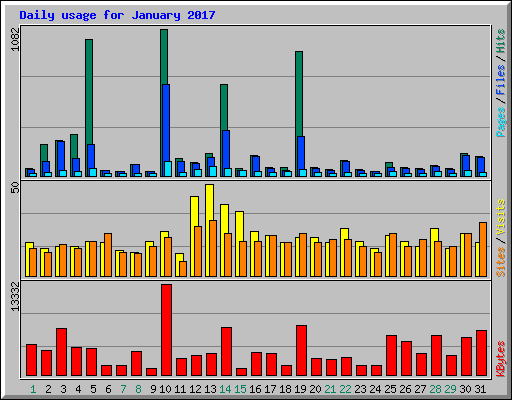This screenshot has width=512, height=400.
Task: Select the cyan Pages bar for day 10
Action: tap(168, 169)
